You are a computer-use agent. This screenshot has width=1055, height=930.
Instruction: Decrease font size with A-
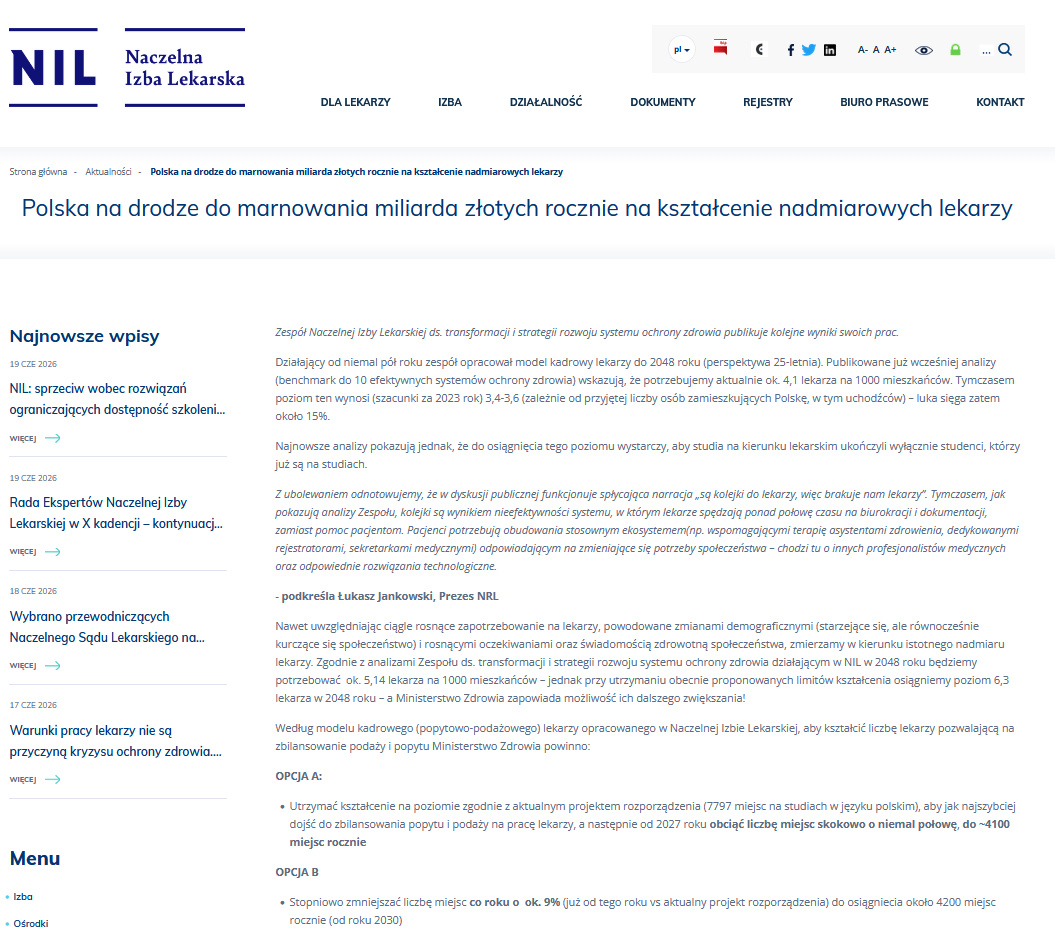[863, 50]
